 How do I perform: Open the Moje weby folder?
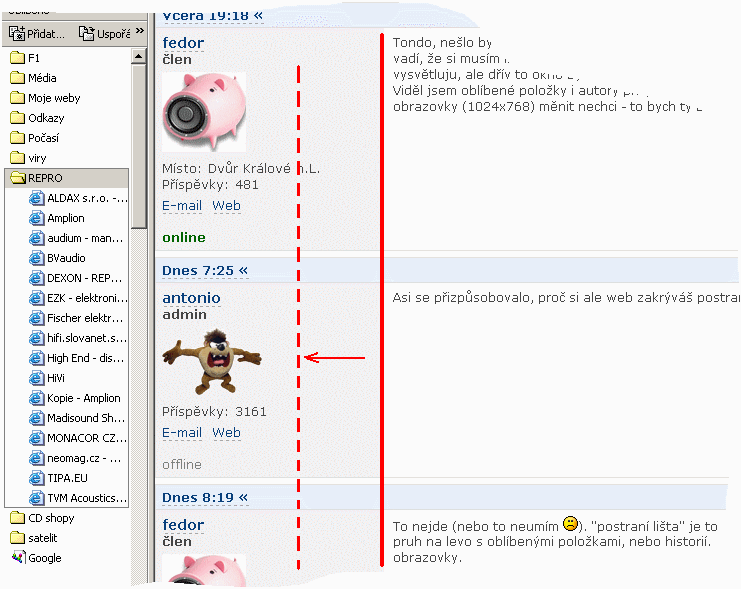click(45, 98)
